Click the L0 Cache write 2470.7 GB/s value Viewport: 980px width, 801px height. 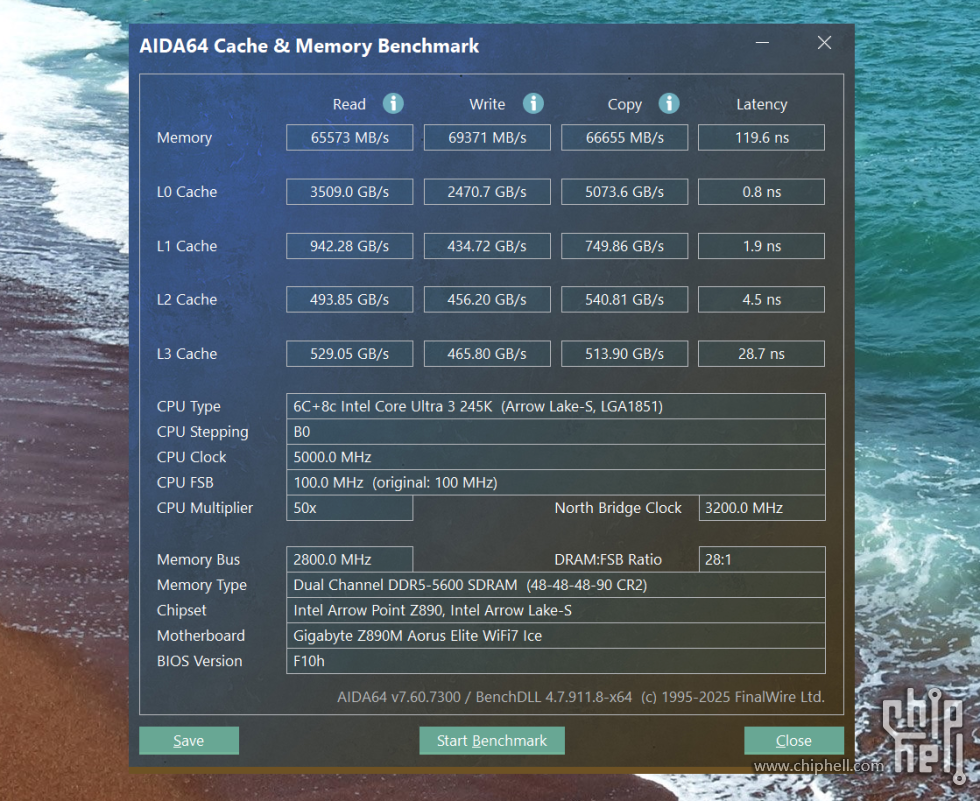(487, 192)
